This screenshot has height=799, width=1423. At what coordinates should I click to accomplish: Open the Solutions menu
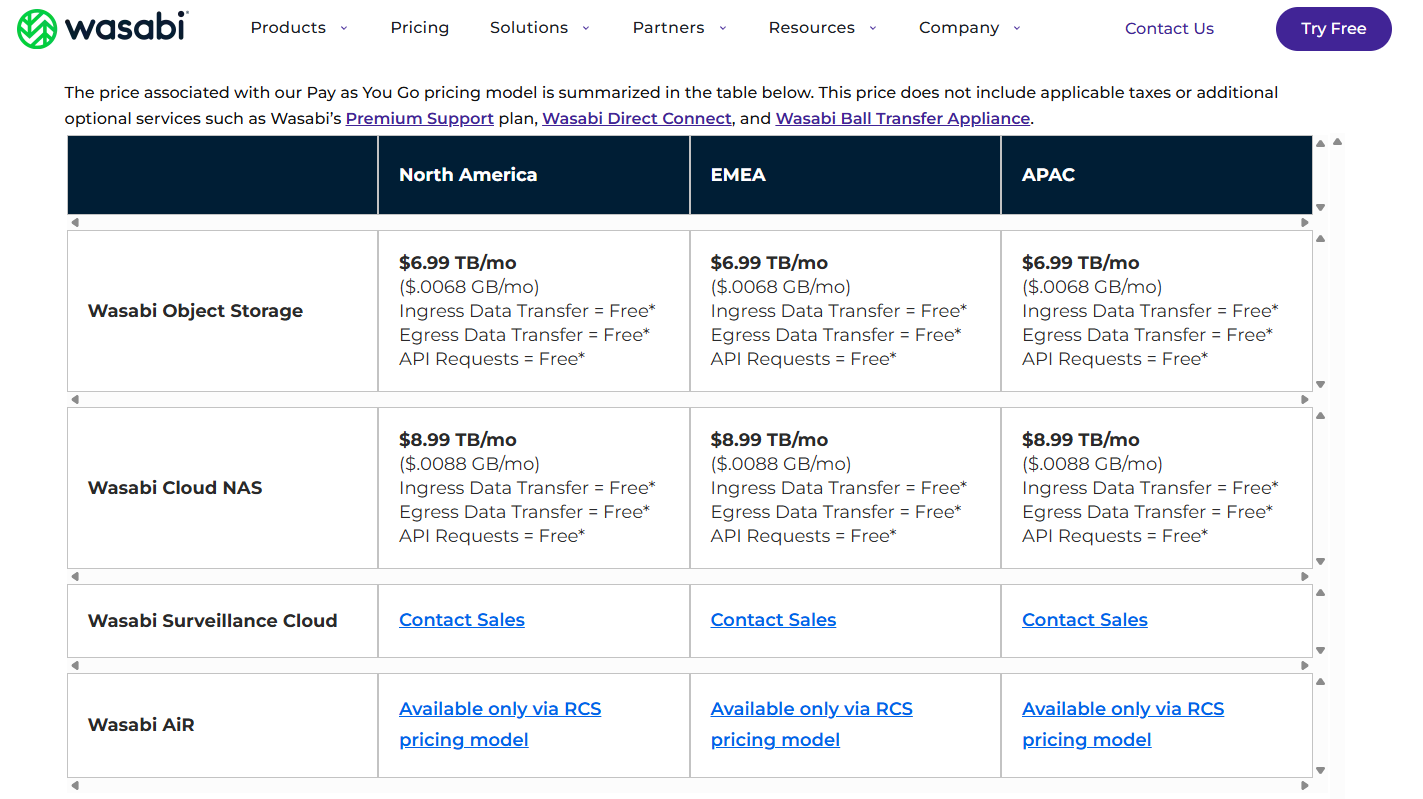[x=529, y=28]
